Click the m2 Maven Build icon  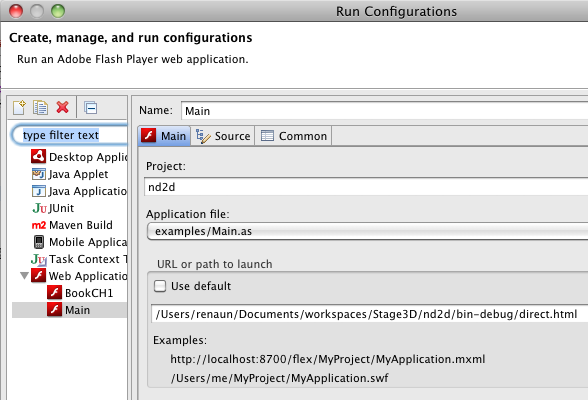pyautogui.click(x=39, y=225)
